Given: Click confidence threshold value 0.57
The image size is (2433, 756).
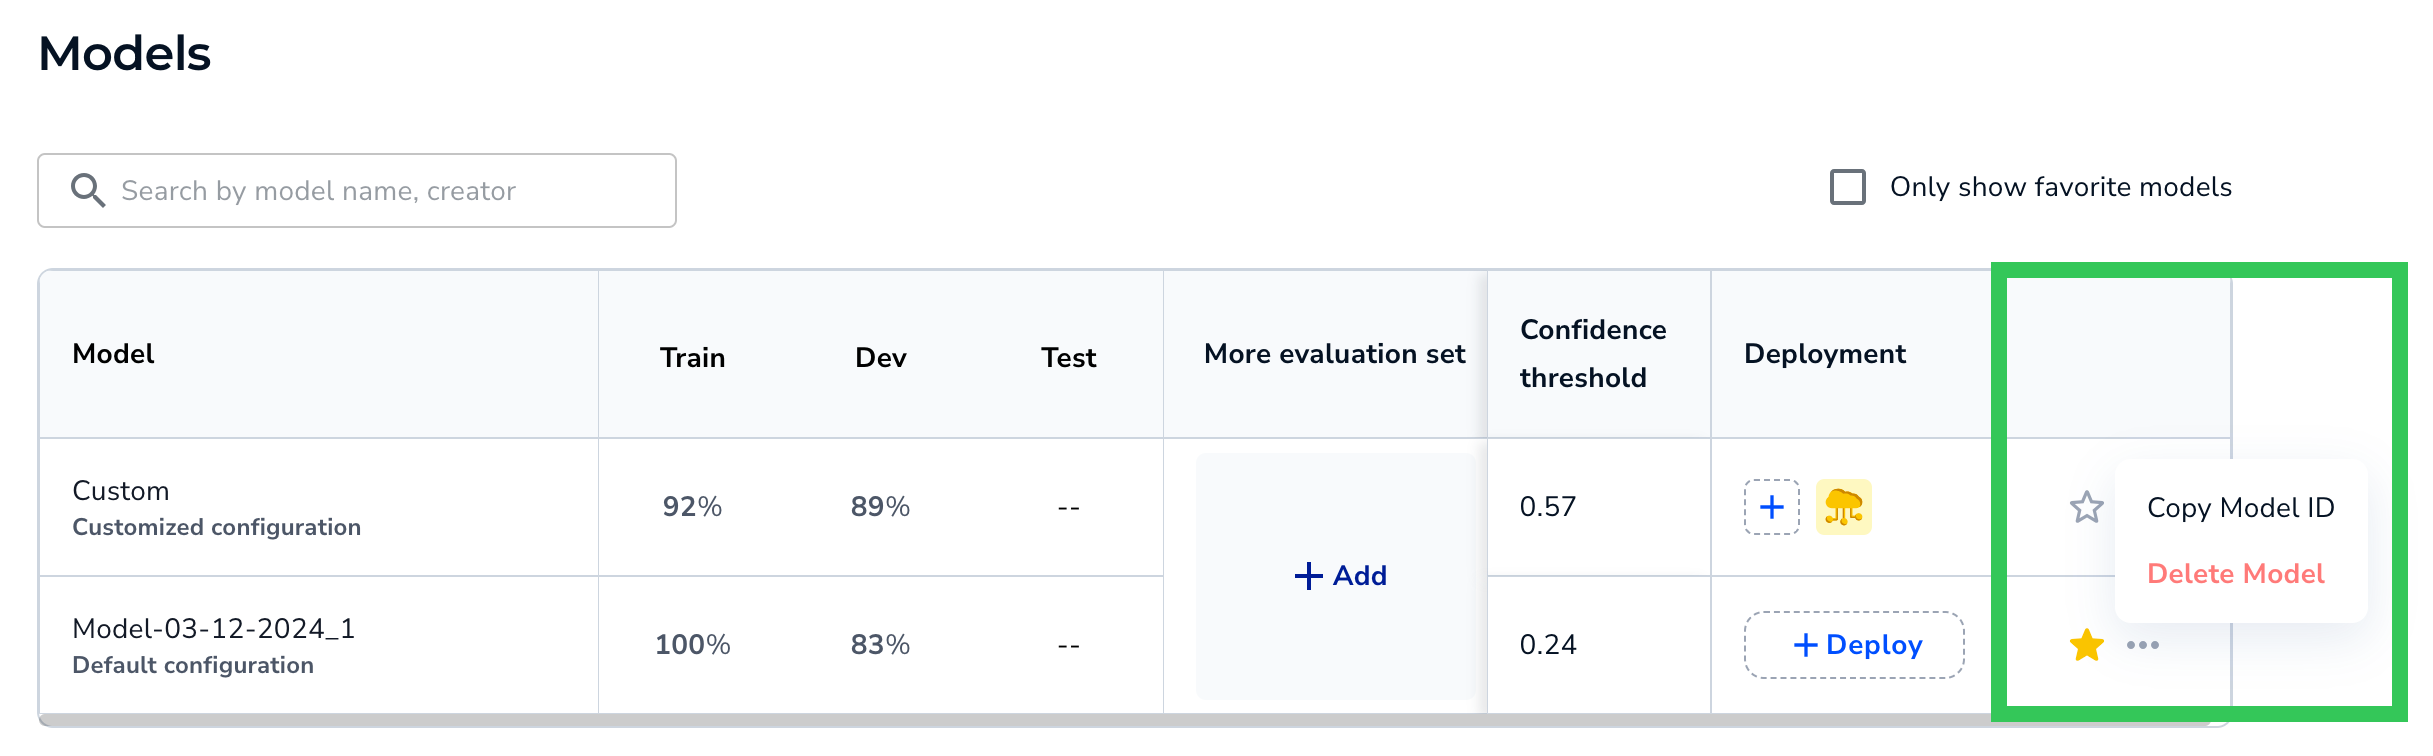Looking at the screenshot, I should pos(1547,507).
